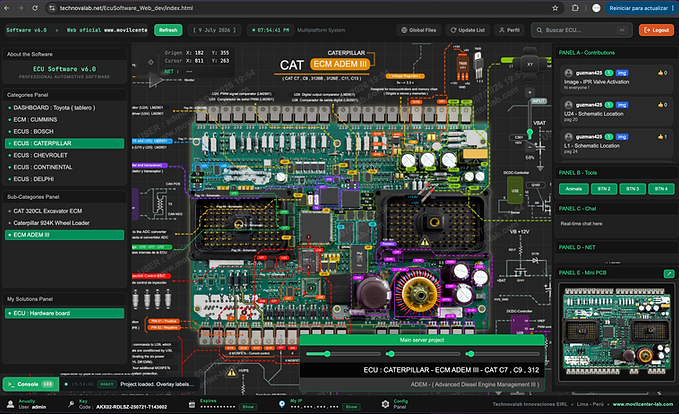679x414 pixels.
Task: Click third slider handle in Main server project
Action: point(471,354)
